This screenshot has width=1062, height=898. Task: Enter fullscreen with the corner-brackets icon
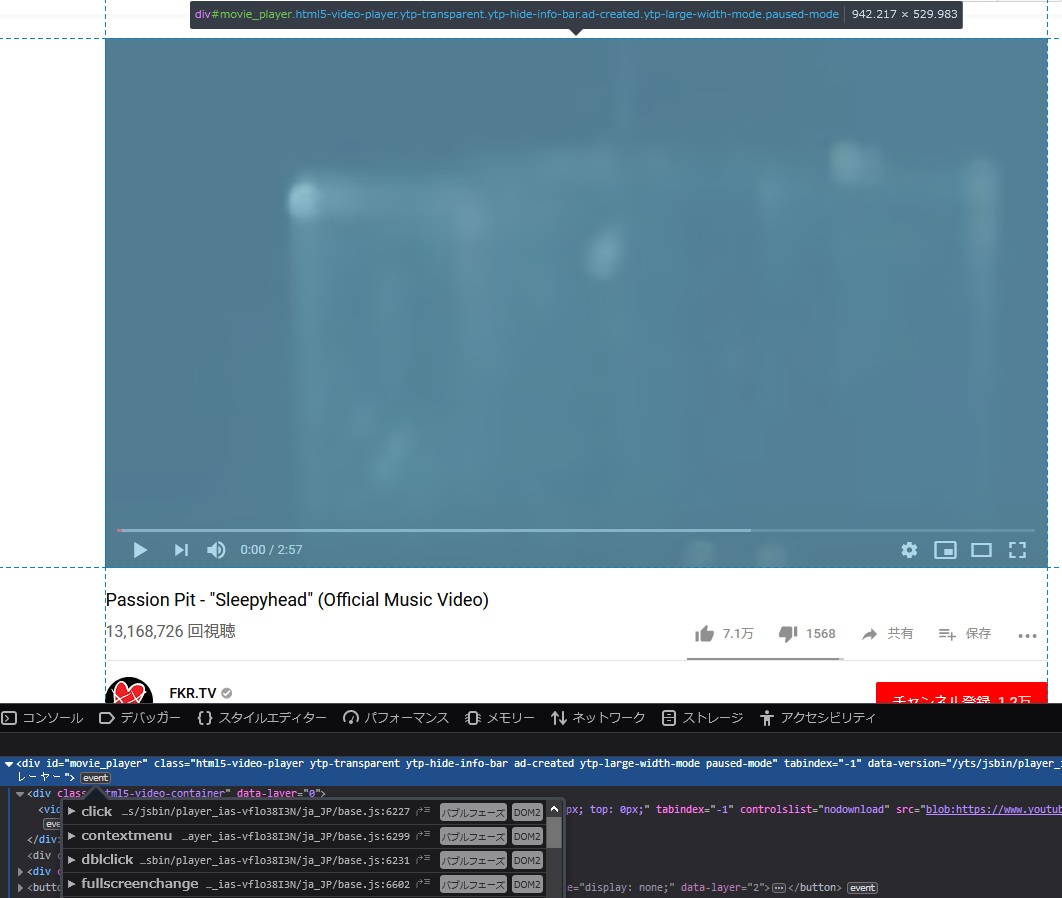click(1017, 550)
